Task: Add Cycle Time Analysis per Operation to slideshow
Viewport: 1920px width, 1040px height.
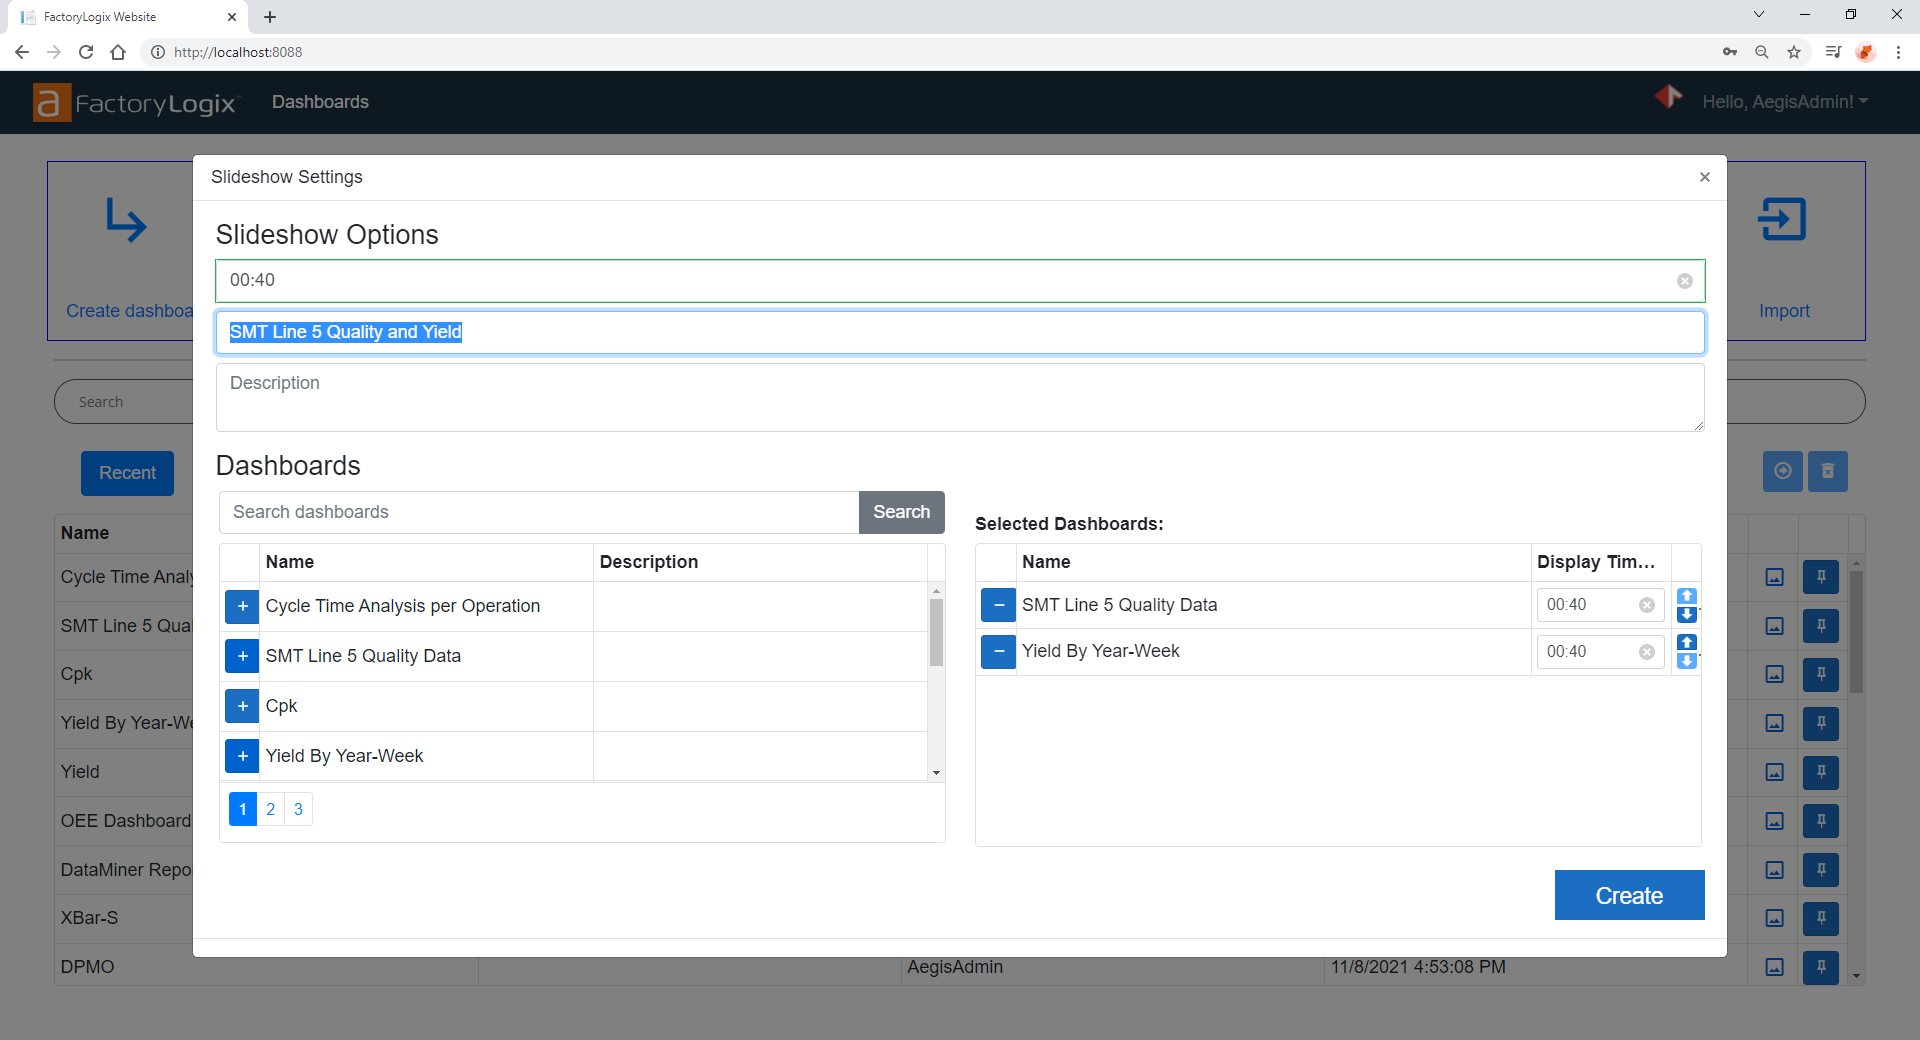Action: tap(241, 606)
